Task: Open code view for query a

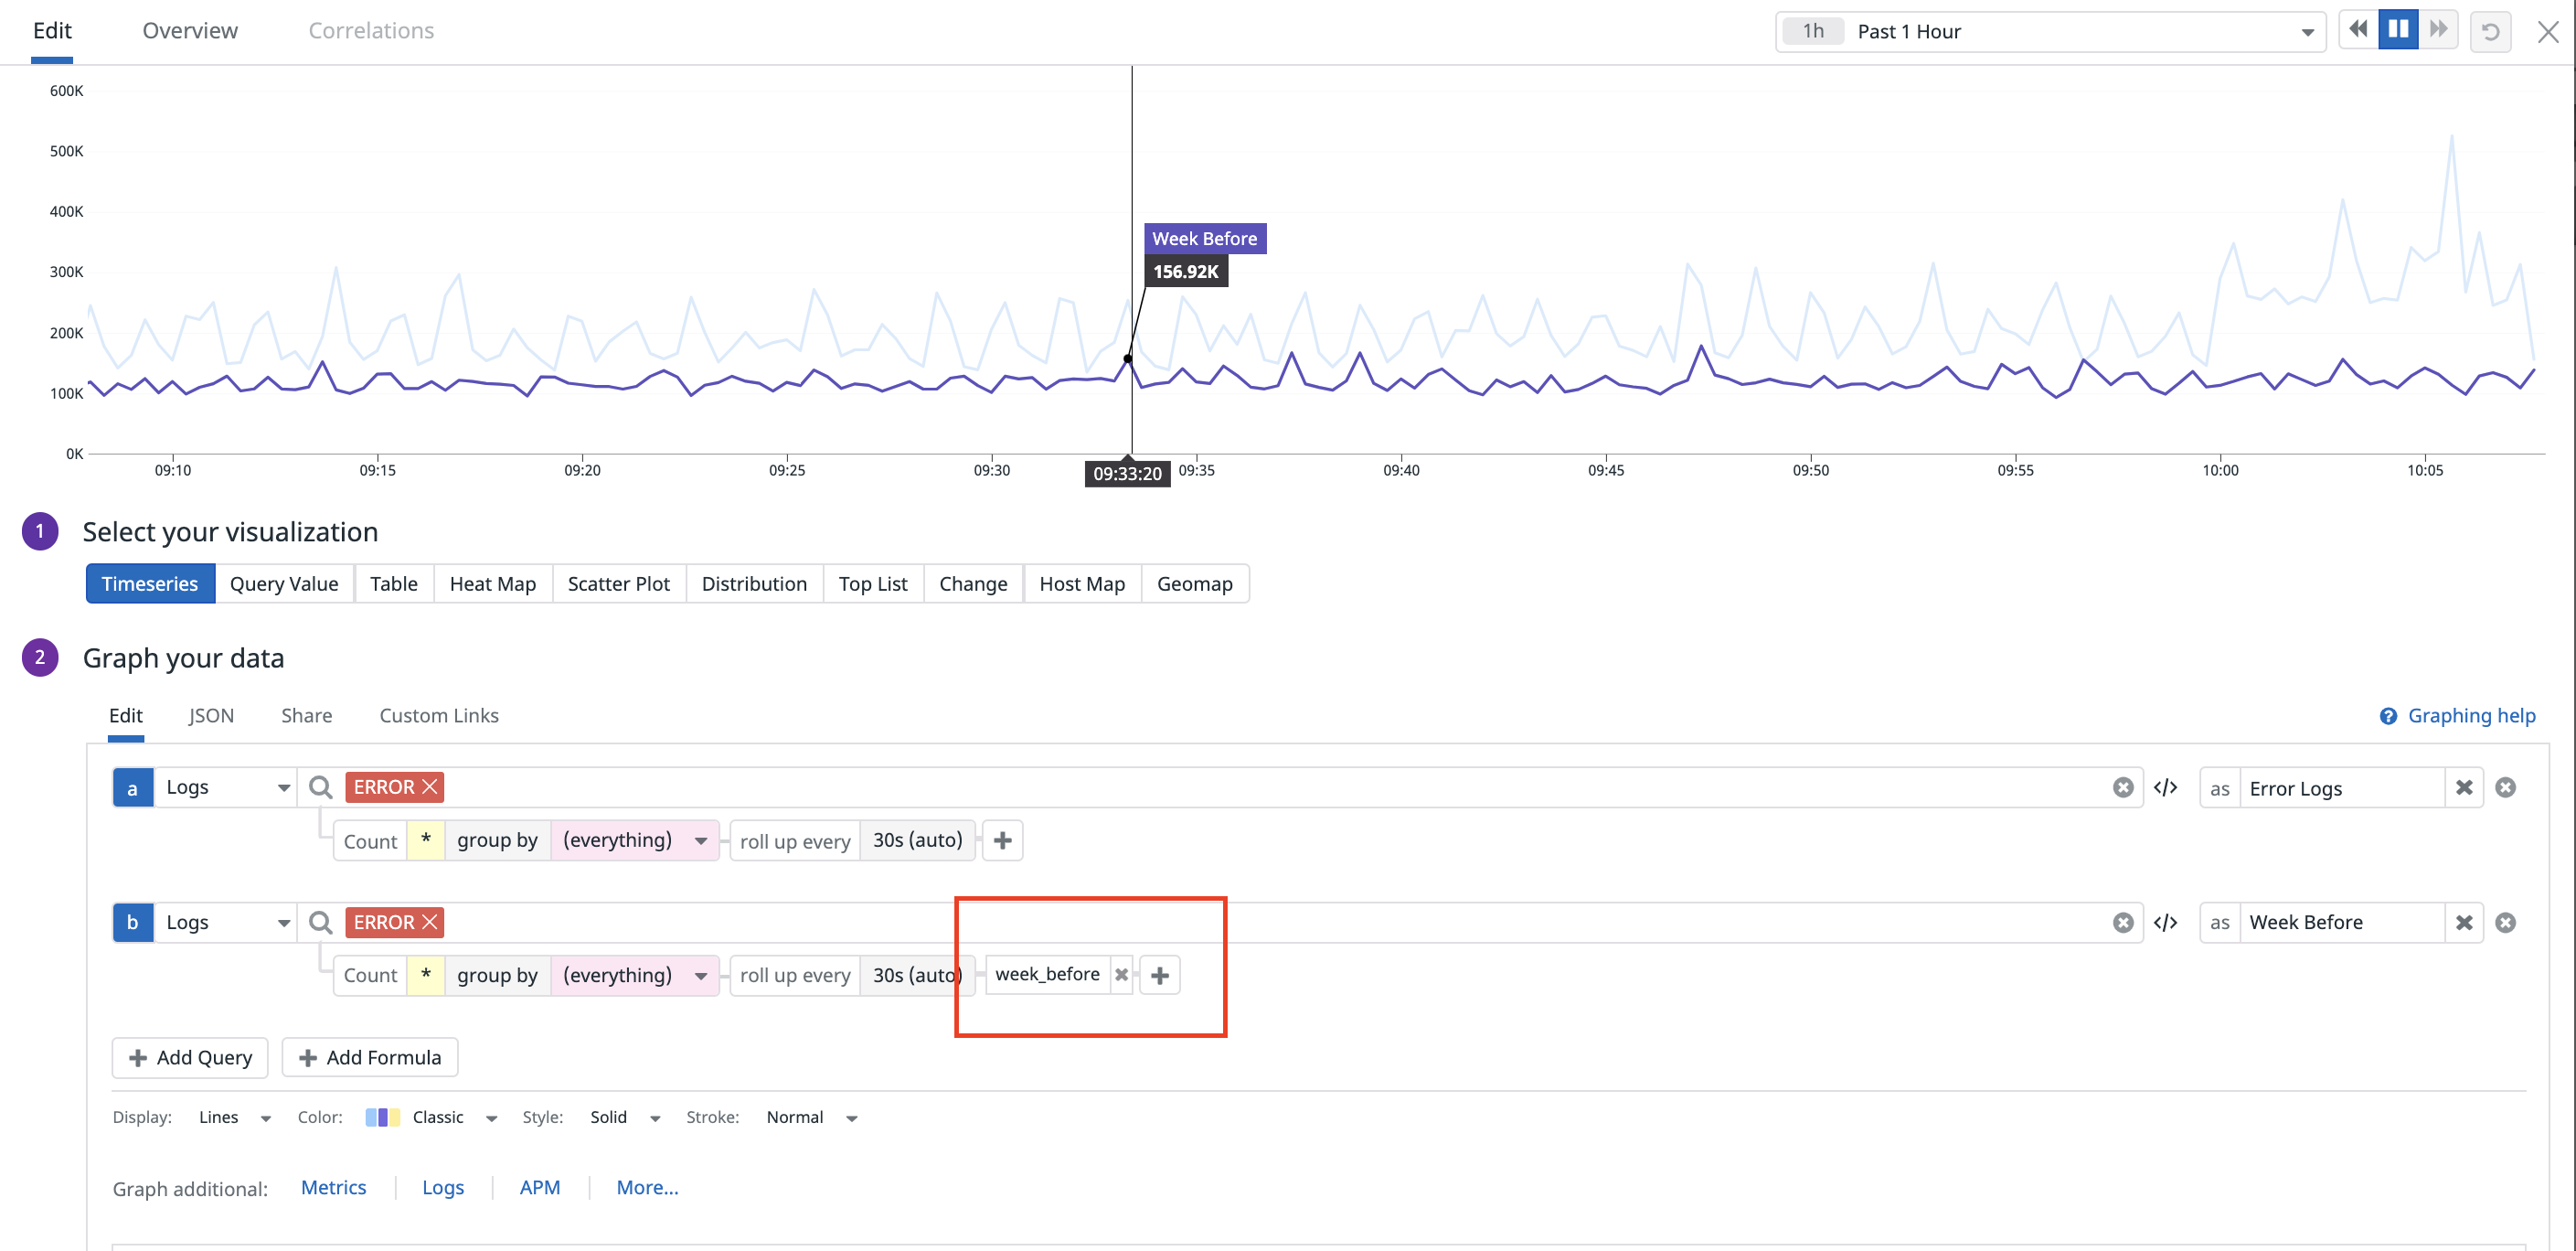Action: (2165, 787)
